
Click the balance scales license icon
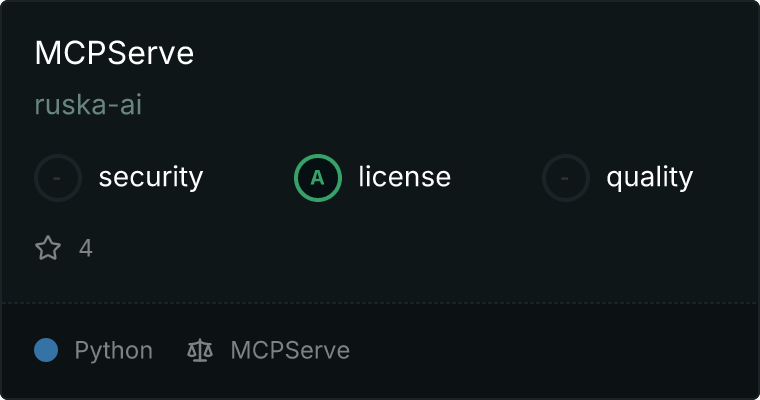coord(200,350)
